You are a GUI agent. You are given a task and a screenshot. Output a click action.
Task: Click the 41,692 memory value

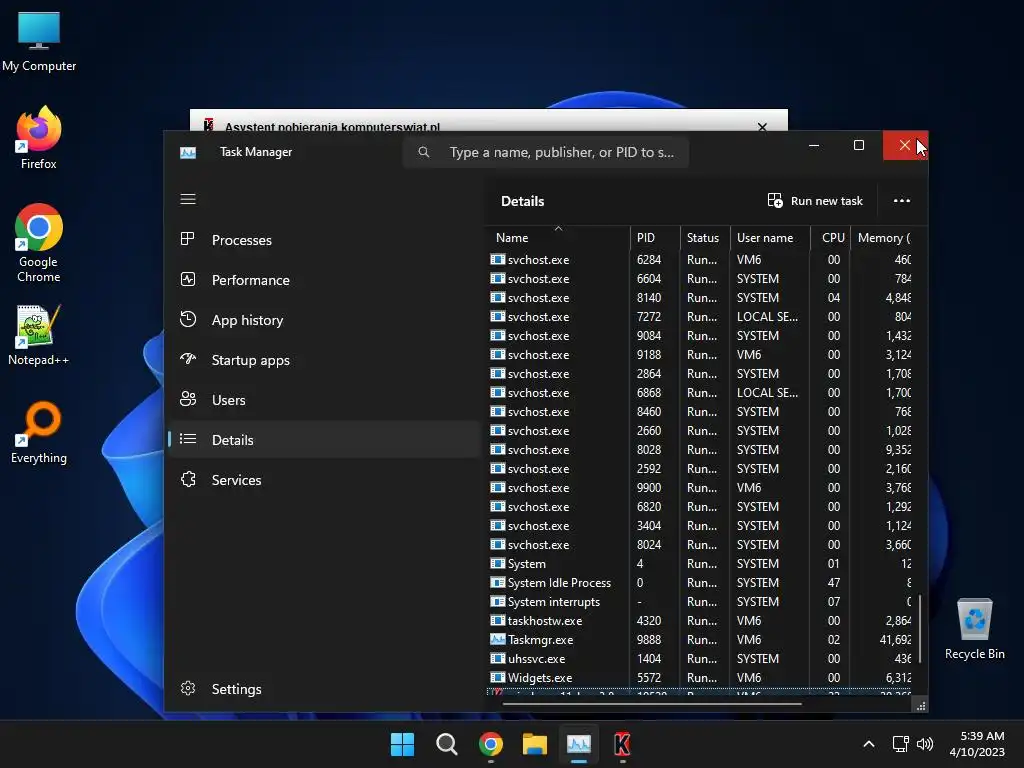(895, 639)
